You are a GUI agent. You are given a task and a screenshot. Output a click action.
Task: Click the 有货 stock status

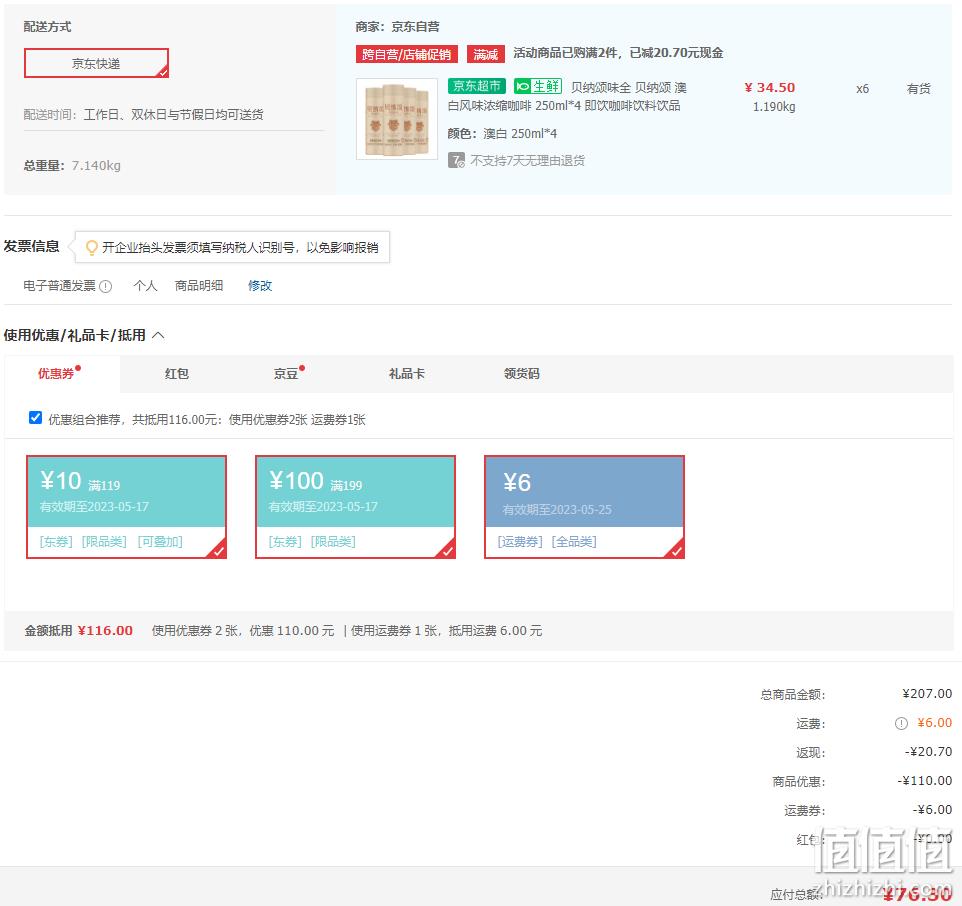[918, 89]
